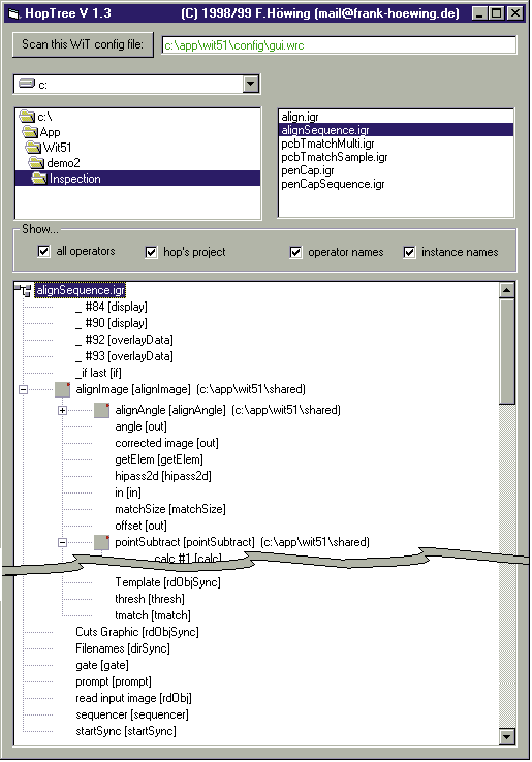Select penCap.igr in the file list
The image size is (532, 762).
coord(308,171)
